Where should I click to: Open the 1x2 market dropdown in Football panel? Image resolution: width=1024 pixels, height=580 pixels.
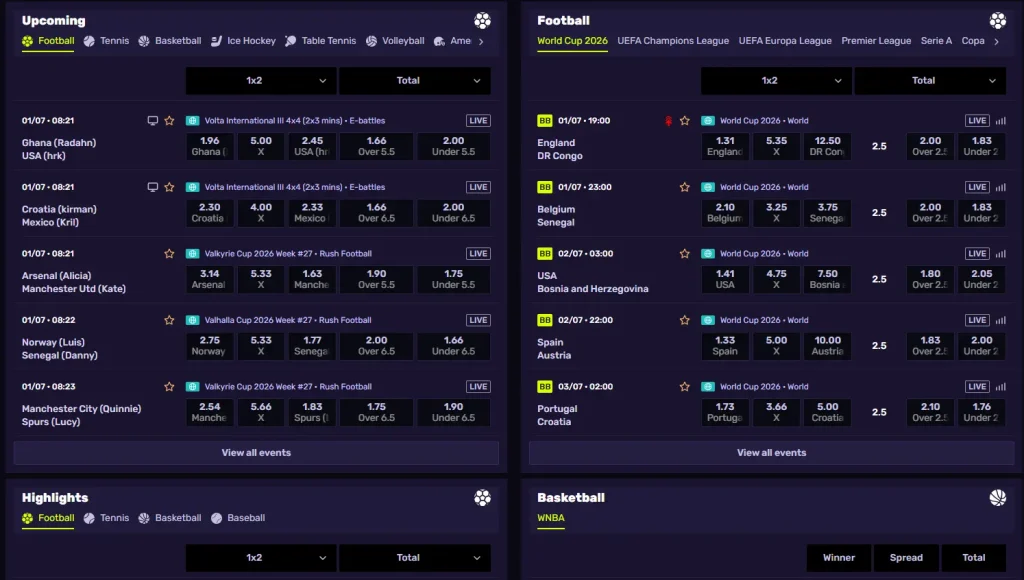tap(776, 81)
